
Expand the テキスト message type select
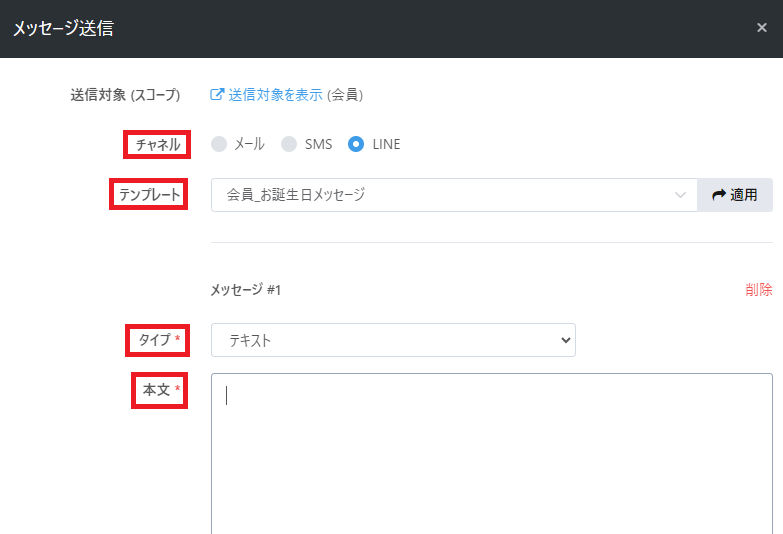[392, 340]
